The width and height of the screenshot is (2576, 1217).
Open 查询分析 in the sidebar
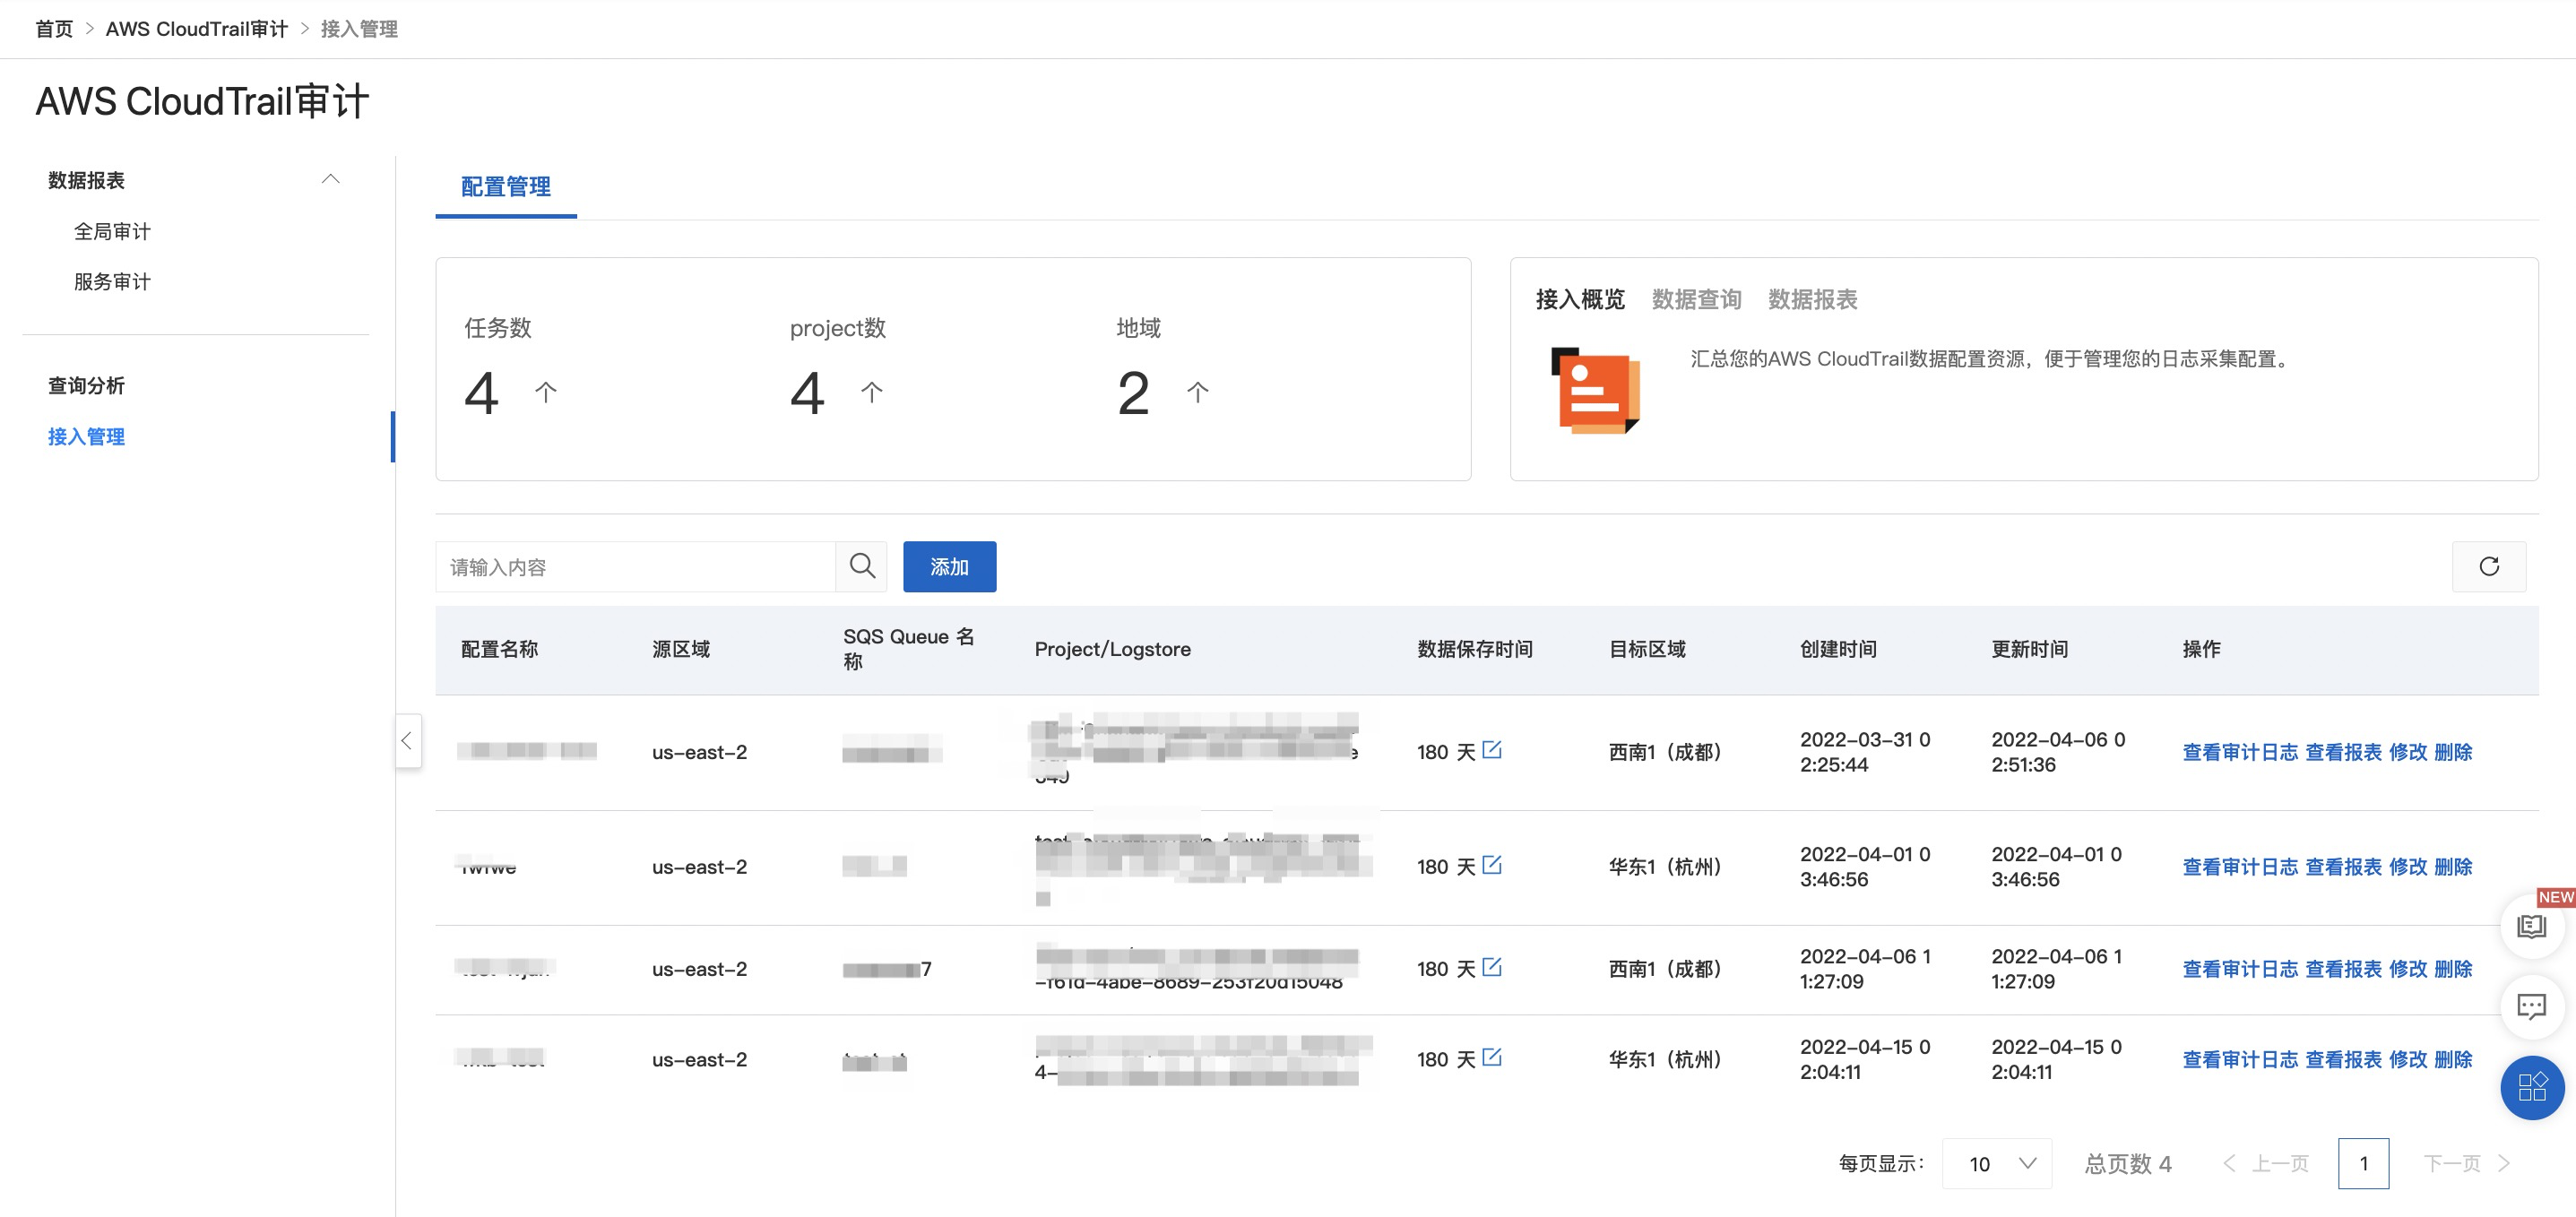pyautogui.click(x=86, y=385)
